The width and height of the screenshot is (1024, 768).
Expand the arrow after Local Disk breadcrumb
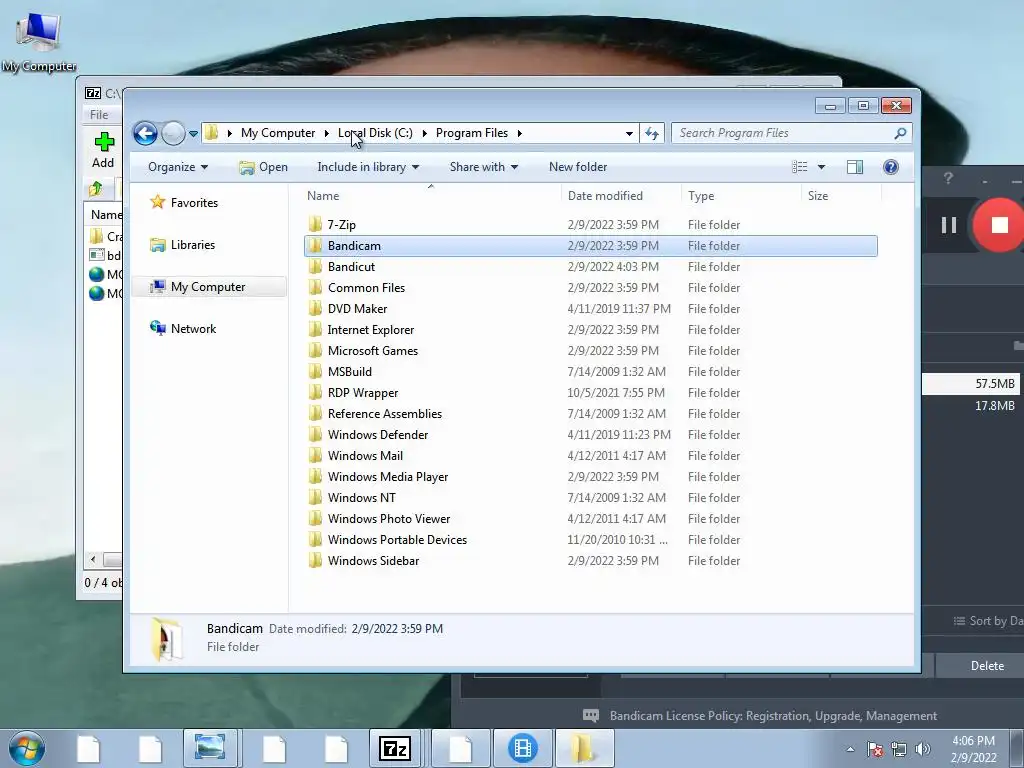(x=424, y=133)
